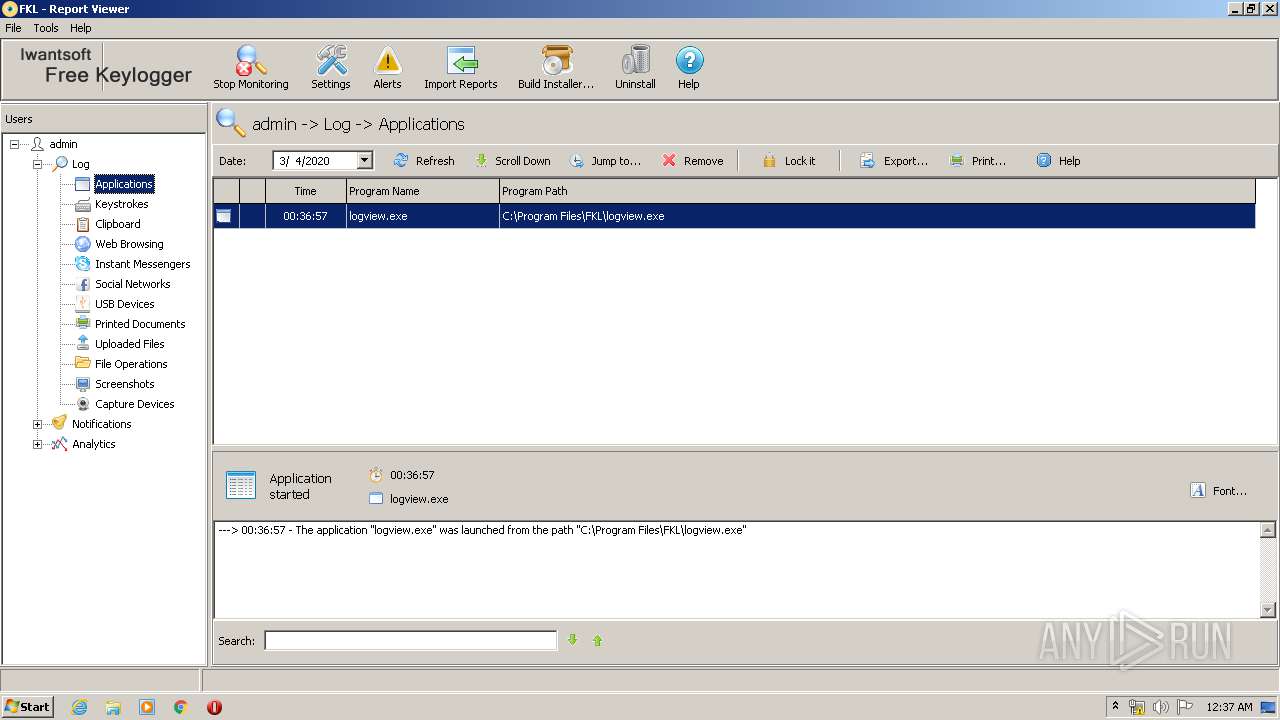Select Social Networks log
The height and width of the screenshot is (720, 1280).
(132, 284)
